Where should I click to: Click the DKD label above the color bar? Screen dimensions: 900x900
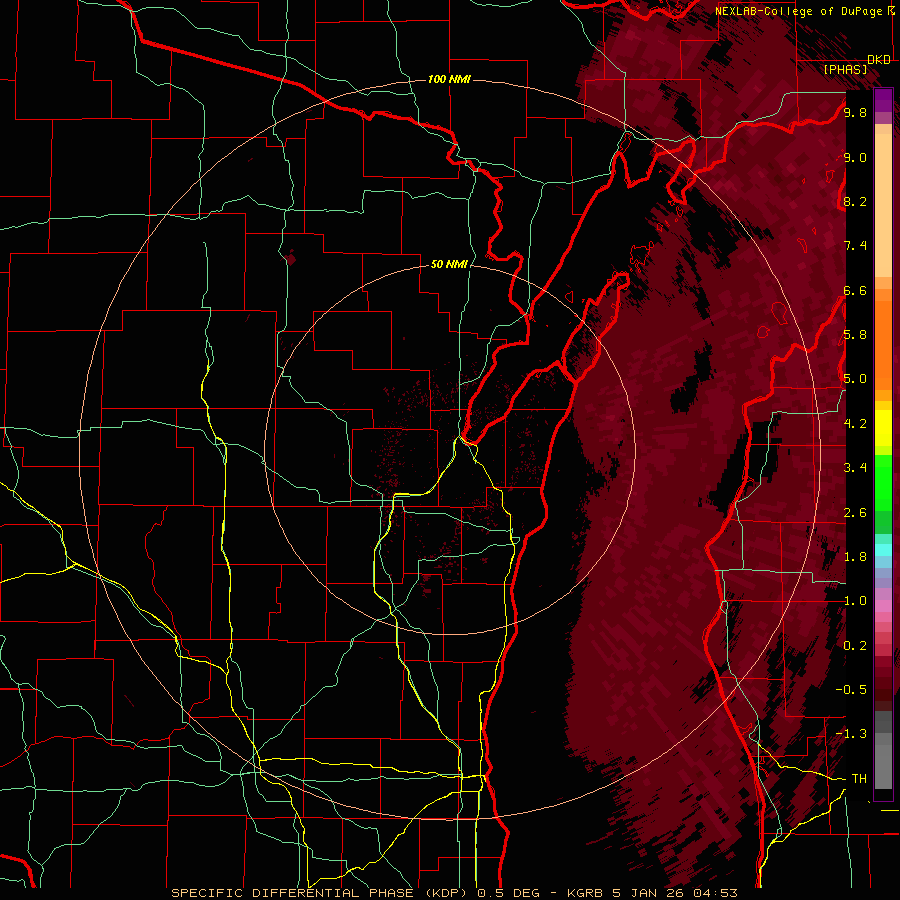879,60
